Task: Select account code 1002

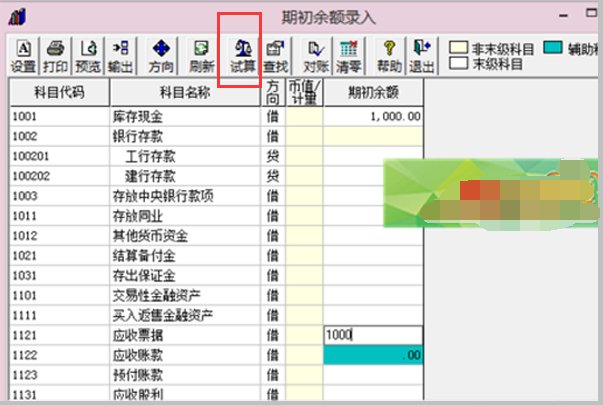Action: click(25, 137)
